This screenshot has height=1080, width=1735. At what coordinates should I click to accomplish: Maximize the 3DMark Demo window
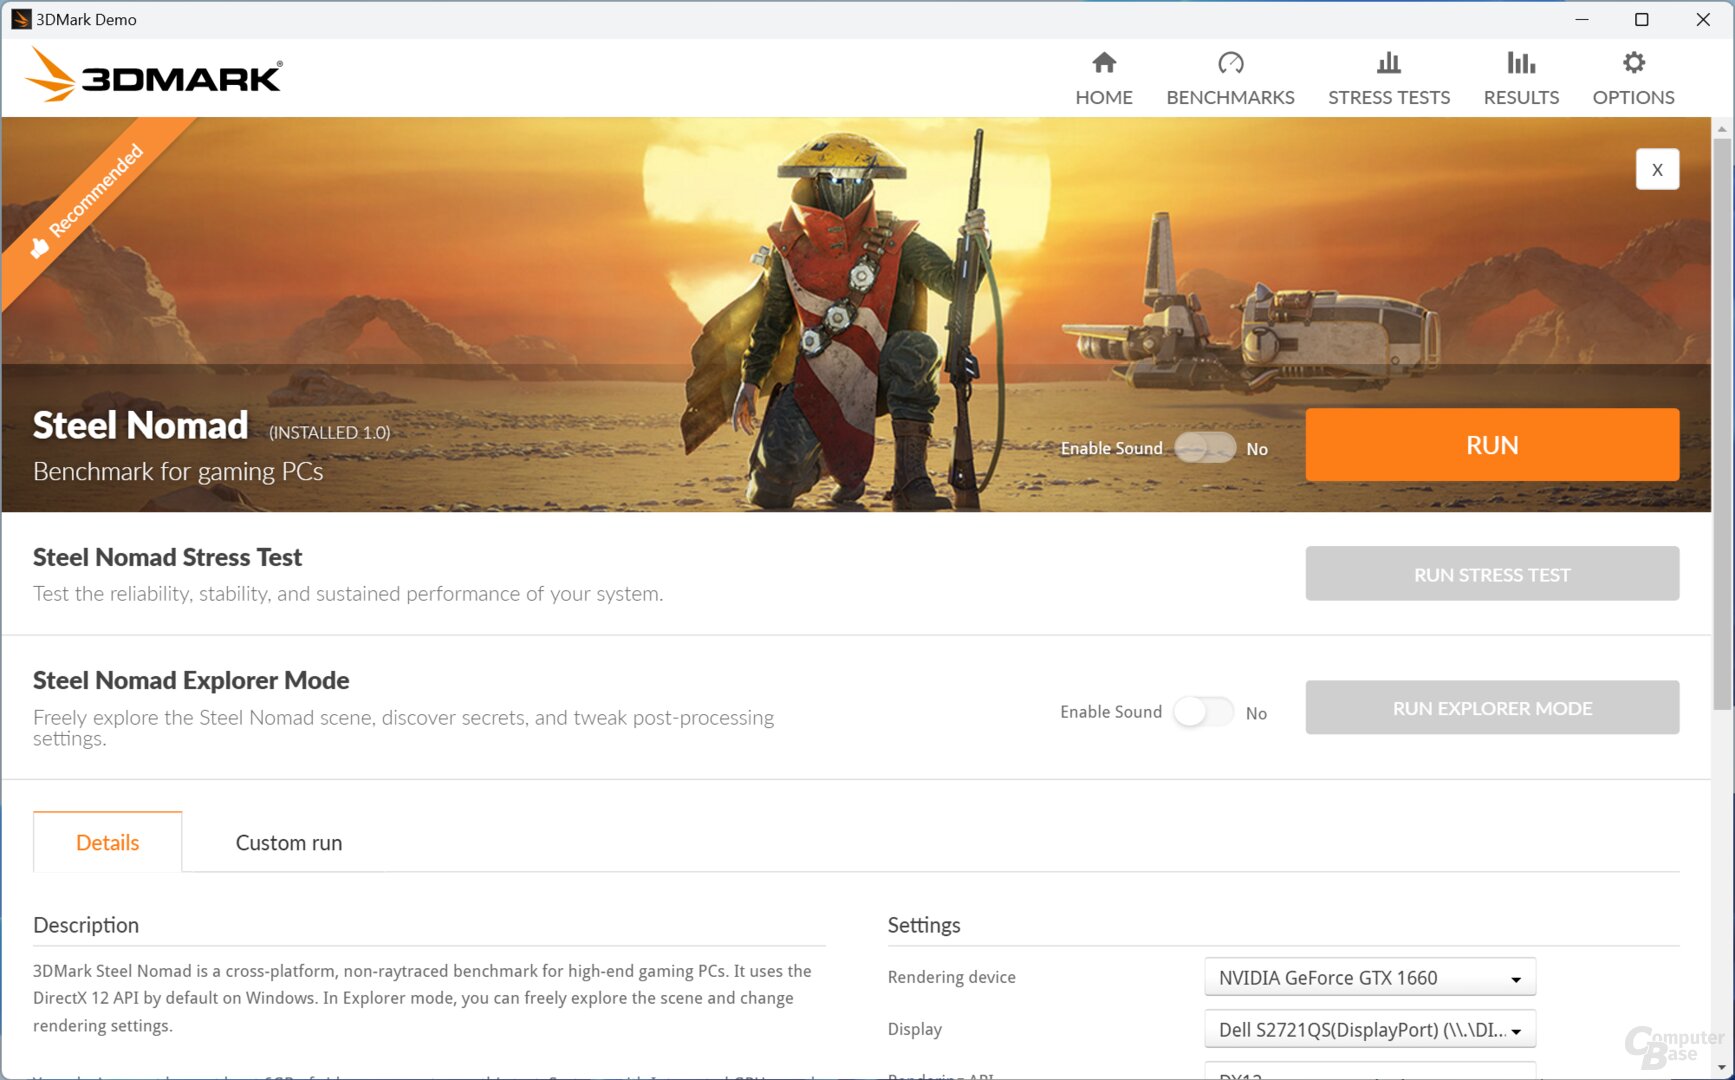coord(1641,19)
